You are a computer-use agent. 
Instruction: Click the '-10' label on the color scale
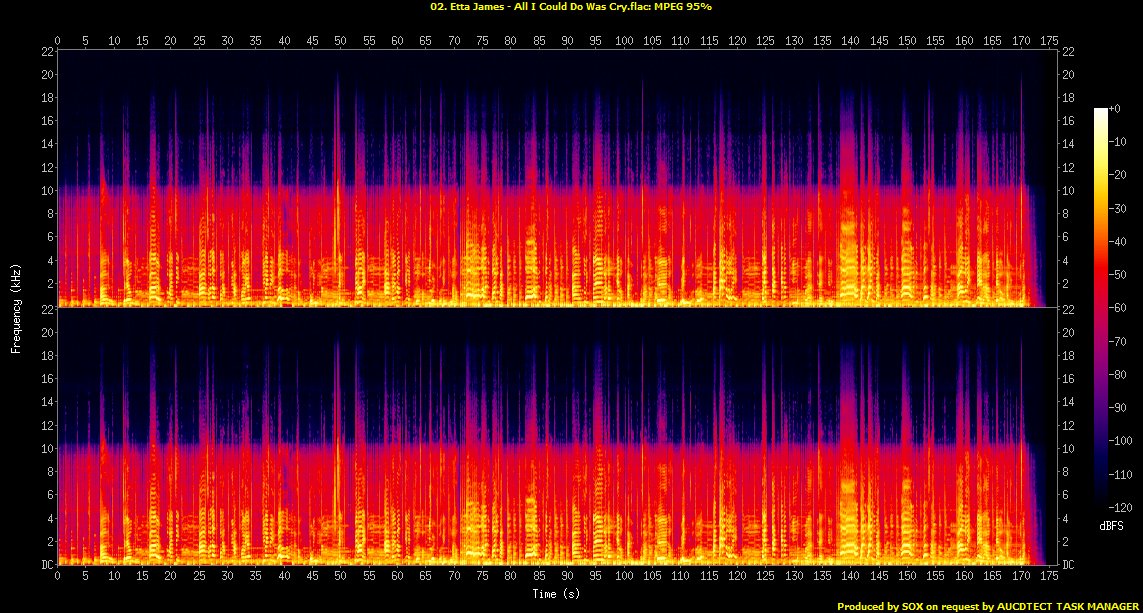(1117, 141)
